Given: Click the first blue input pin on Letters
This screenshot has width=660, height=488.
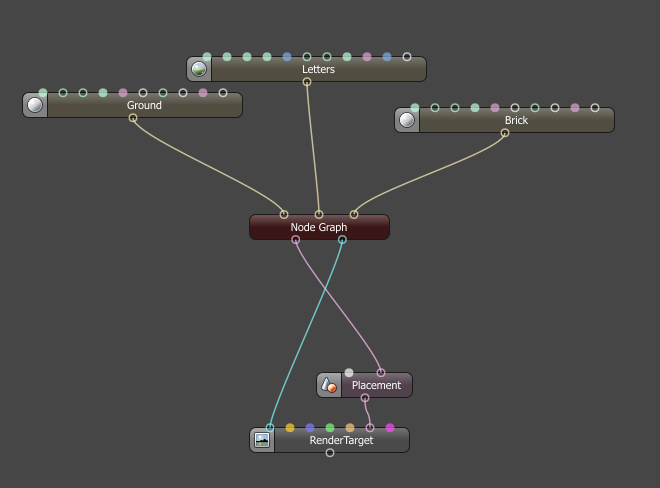Looking at the screenshot, I should [x=287, y=56].
